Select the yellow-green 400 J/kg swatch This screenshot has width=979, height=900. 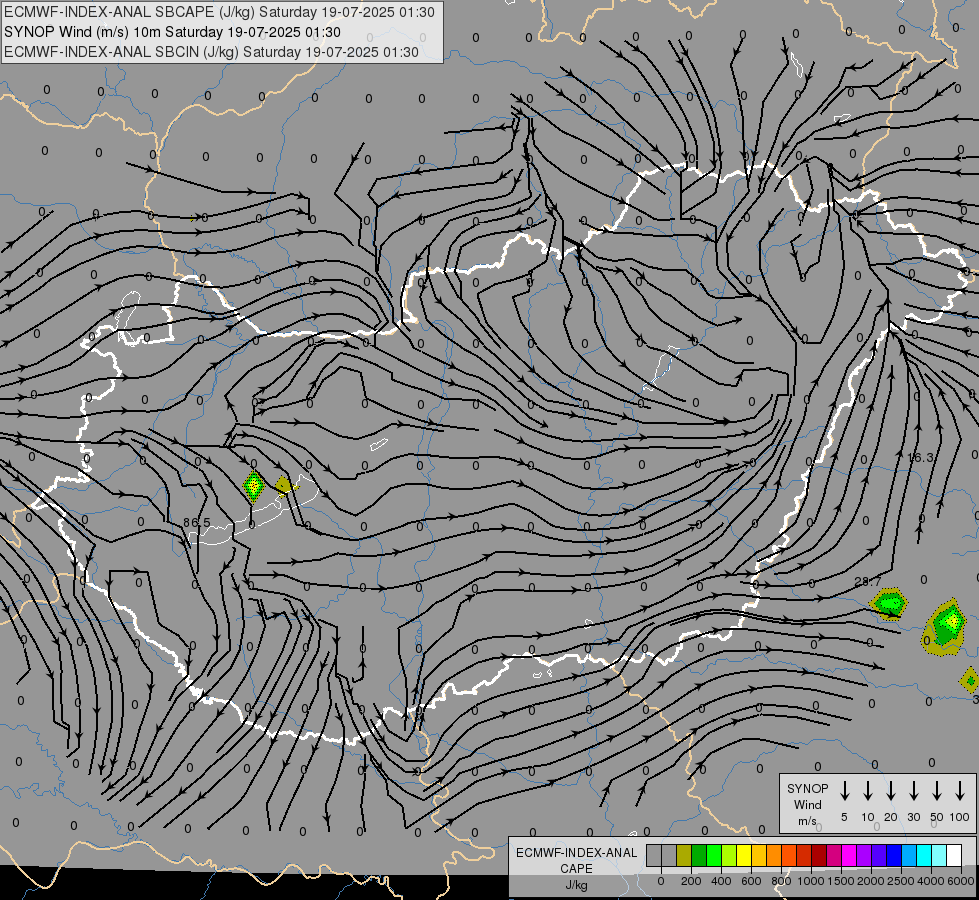(x=729, y=856)
